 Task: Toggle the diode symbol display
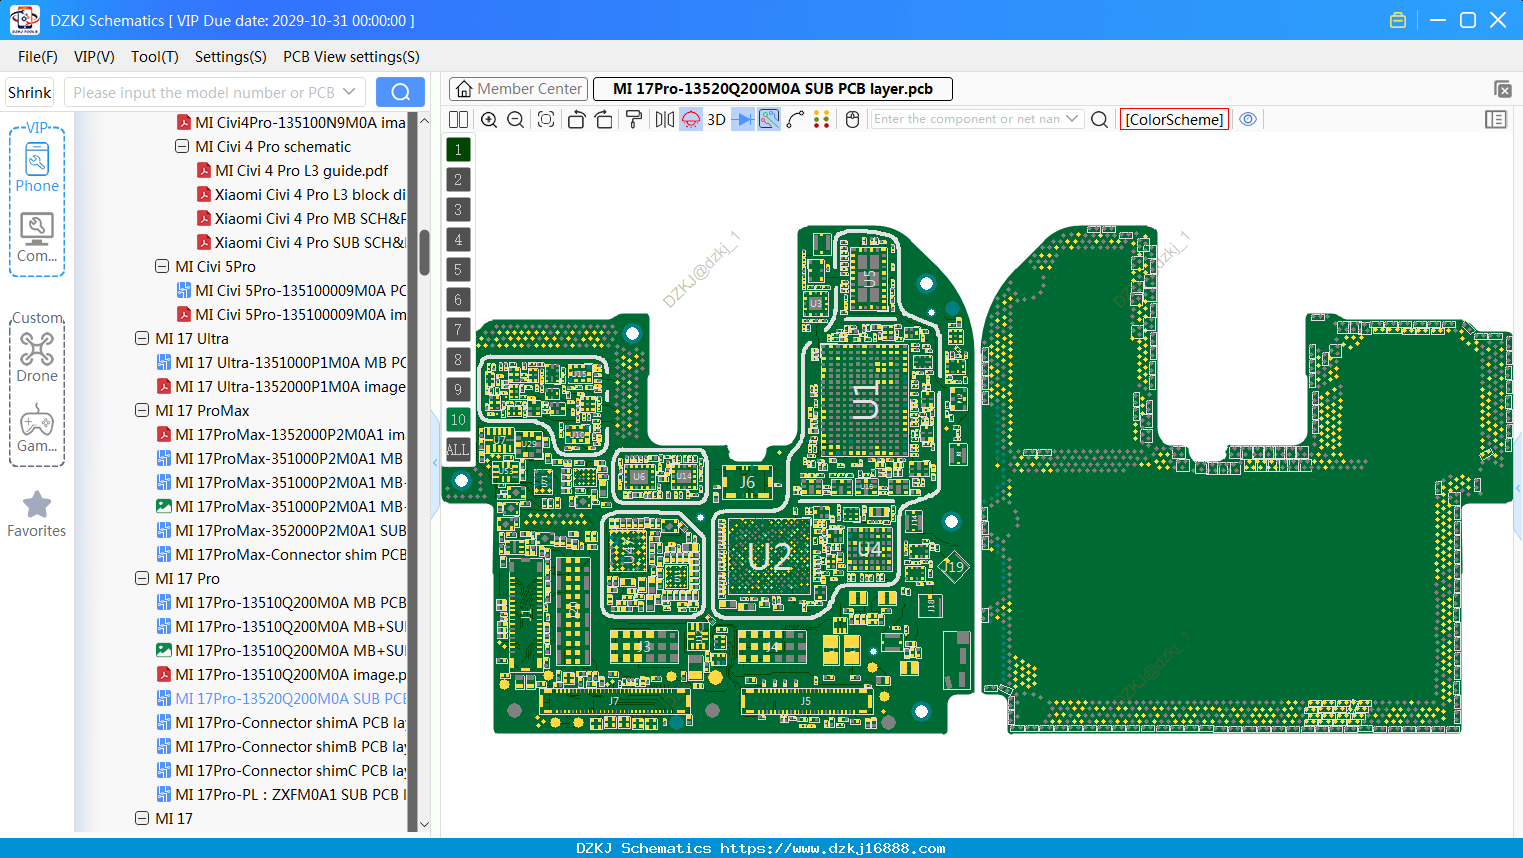point(743,119)
